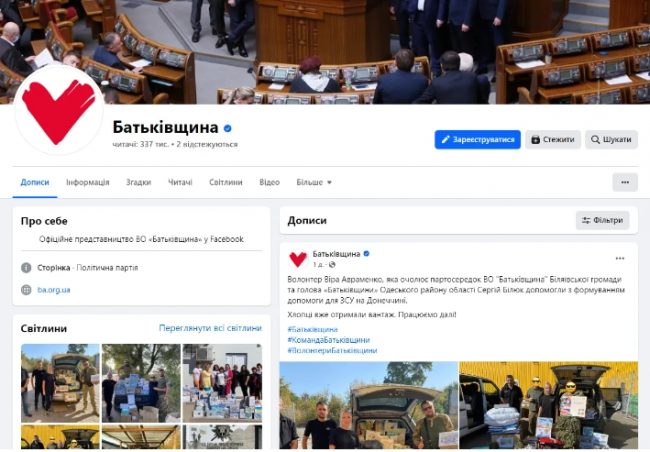Viewport: 650px width, 452px height.
Task: Open the first photo thumbnail in Світлини
Action: click(x=60, y=383)
